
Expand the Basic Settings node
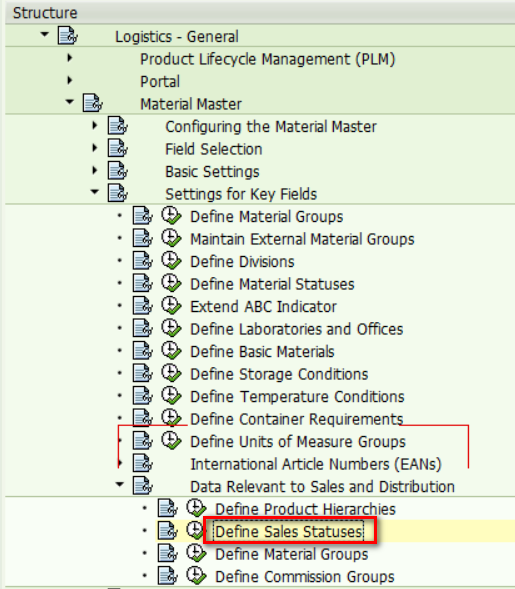[95, 171]
